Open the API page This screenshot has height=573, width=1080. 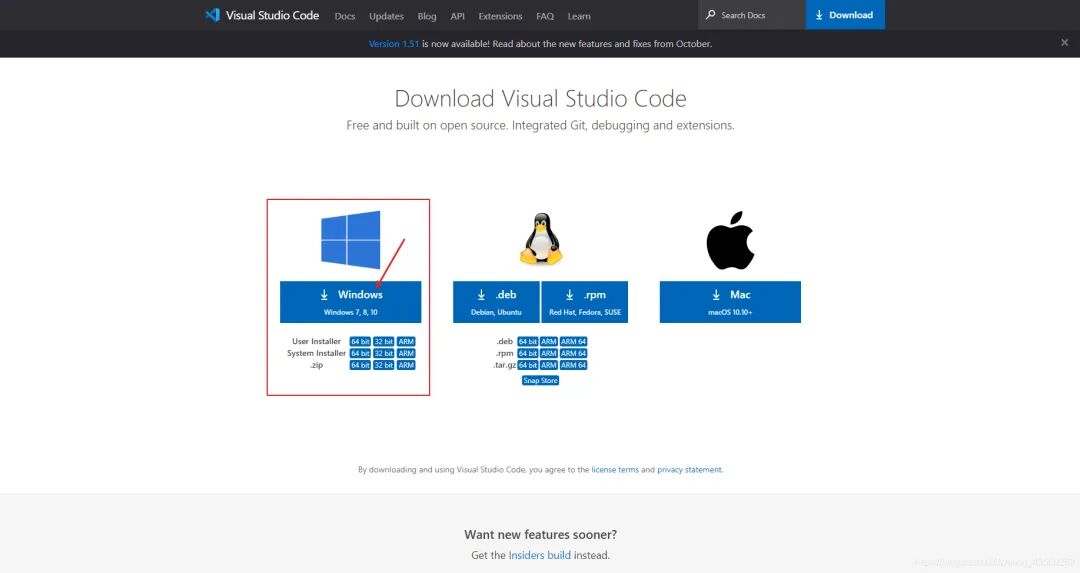click(x=457, y=16)
